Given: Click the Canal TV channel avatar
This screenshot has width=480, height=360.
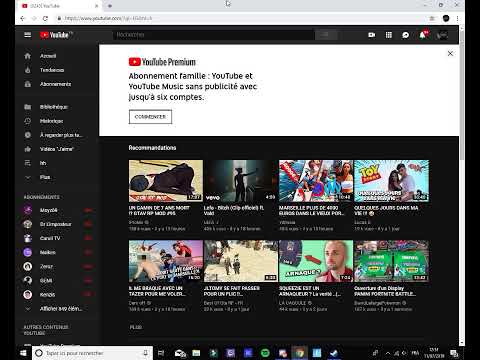Looking at the screenshot, I should tap(28, 238).
